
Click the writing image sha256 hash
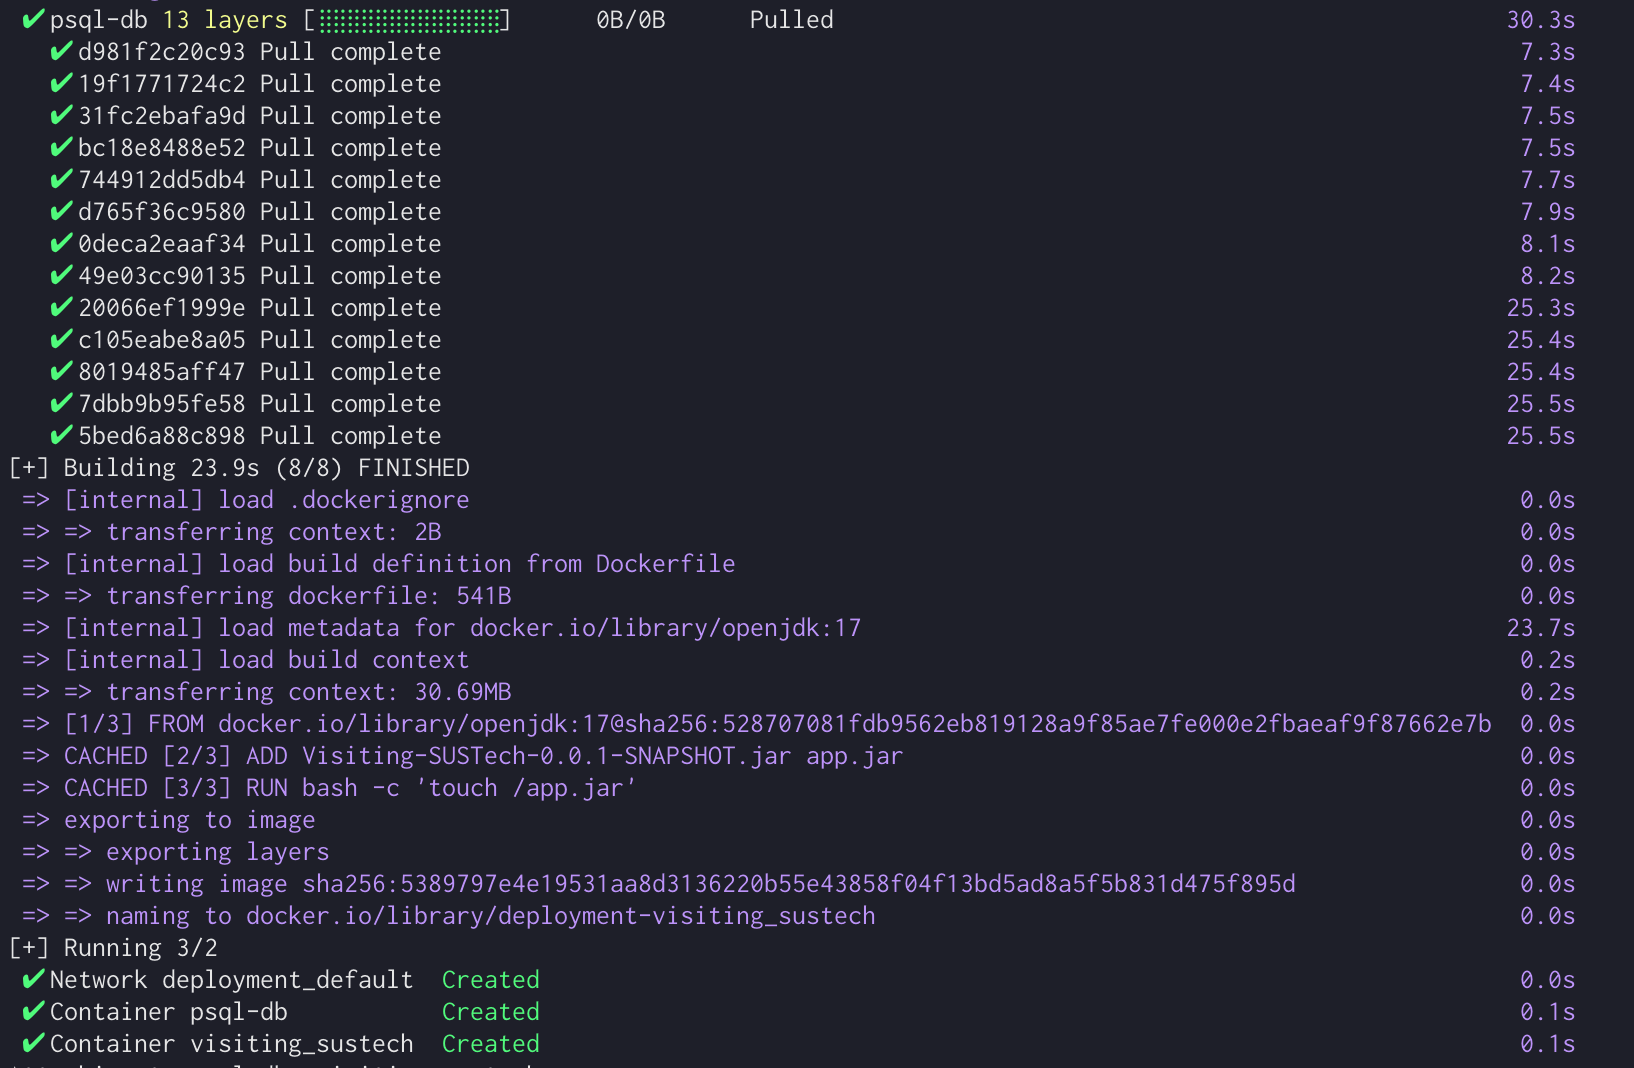click(x=798, y=884)
